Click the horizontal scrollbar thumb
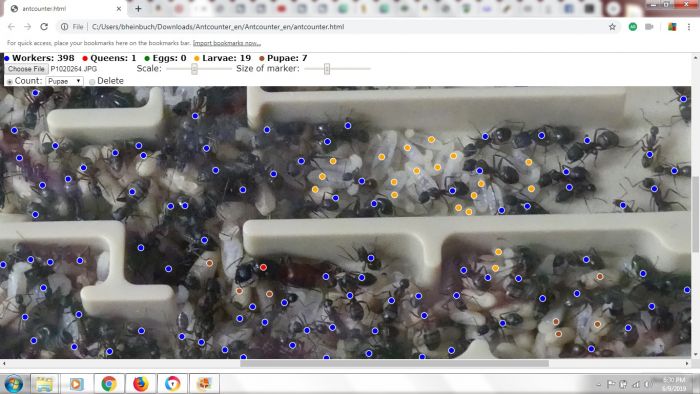The height and width of the screenshot is (394, 700). (x=394, y=363)
